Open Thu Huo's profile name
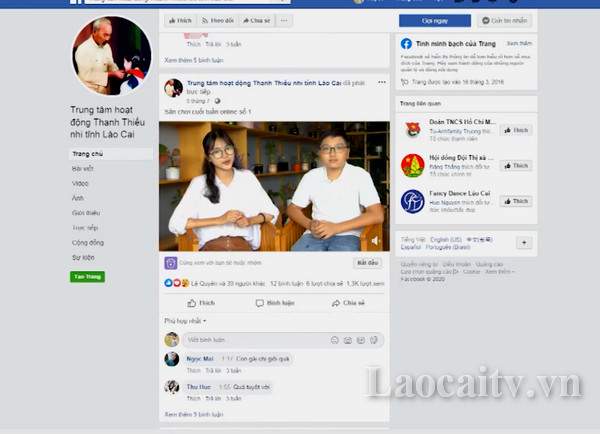Viewport: 600px width, 434px height. click(198, 387)
